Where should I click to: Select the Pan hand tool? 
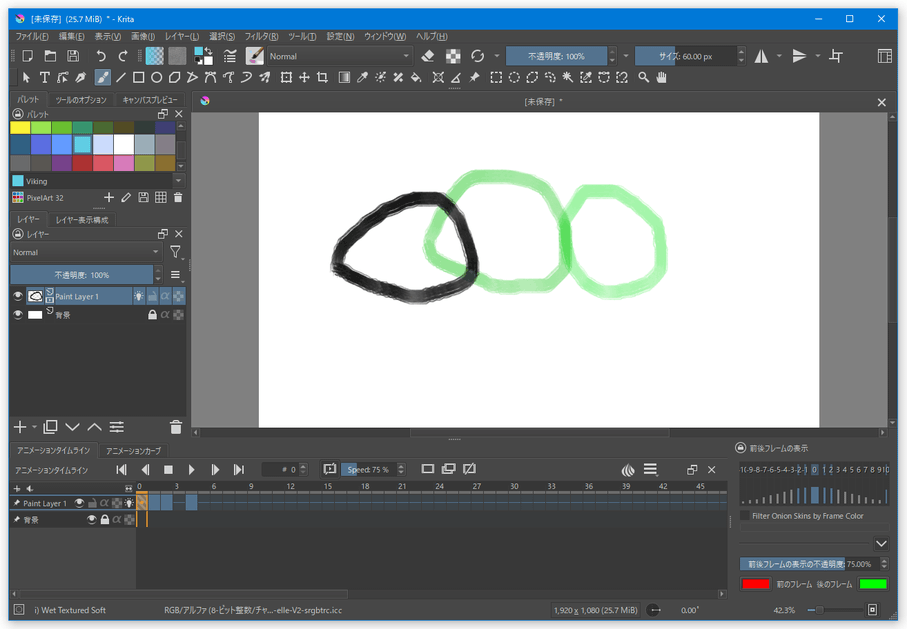pyautogui.click(x=661, y=77)
